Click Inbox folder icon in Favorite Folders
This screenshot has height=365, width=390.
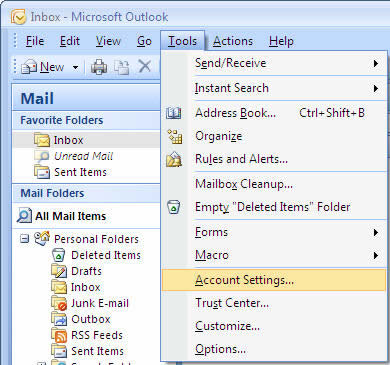(42, 140)
